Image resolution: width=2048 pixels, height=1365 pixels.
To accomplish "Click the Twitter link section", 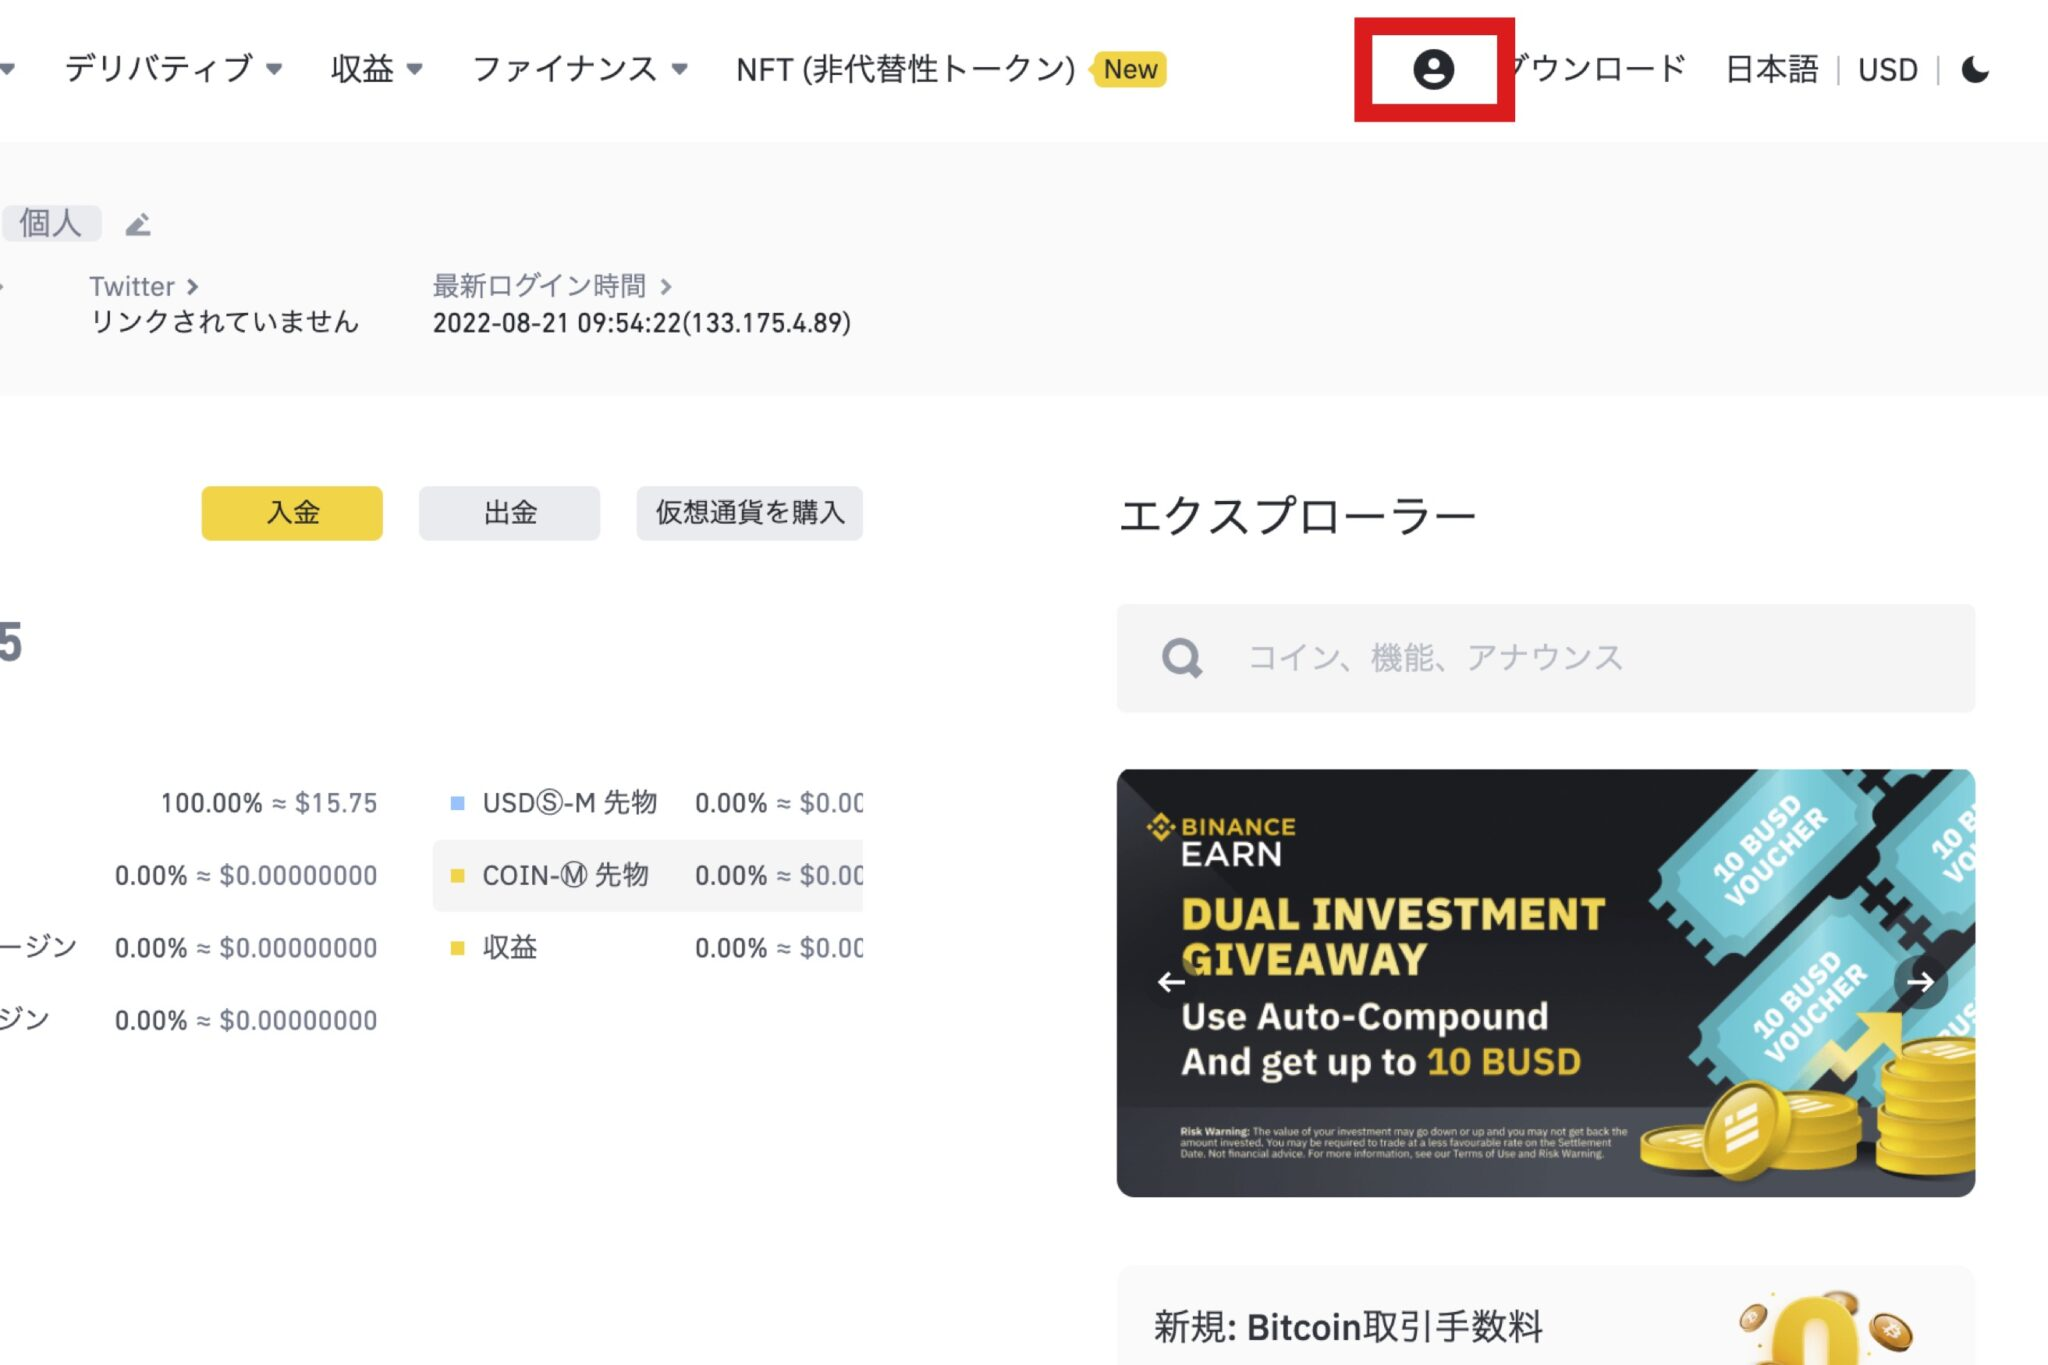I will click(x=145, y=286).
